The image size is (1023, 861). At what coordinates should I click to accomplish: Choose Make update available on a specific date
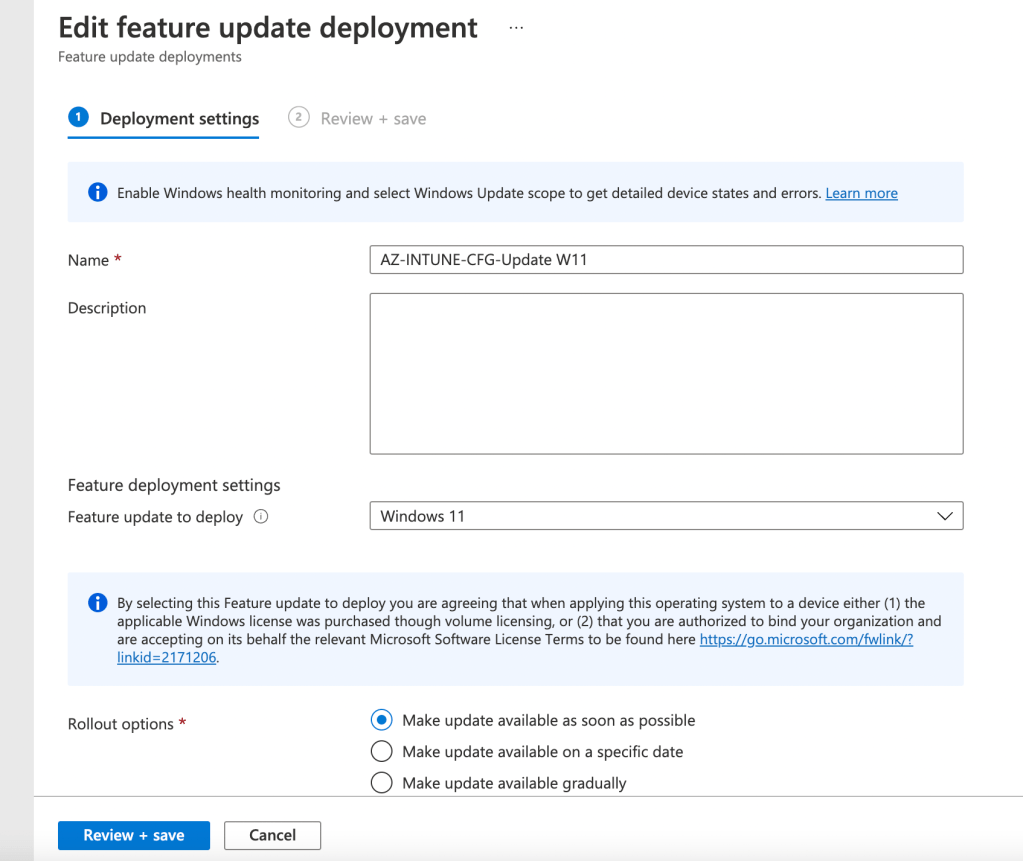(381, 751)
